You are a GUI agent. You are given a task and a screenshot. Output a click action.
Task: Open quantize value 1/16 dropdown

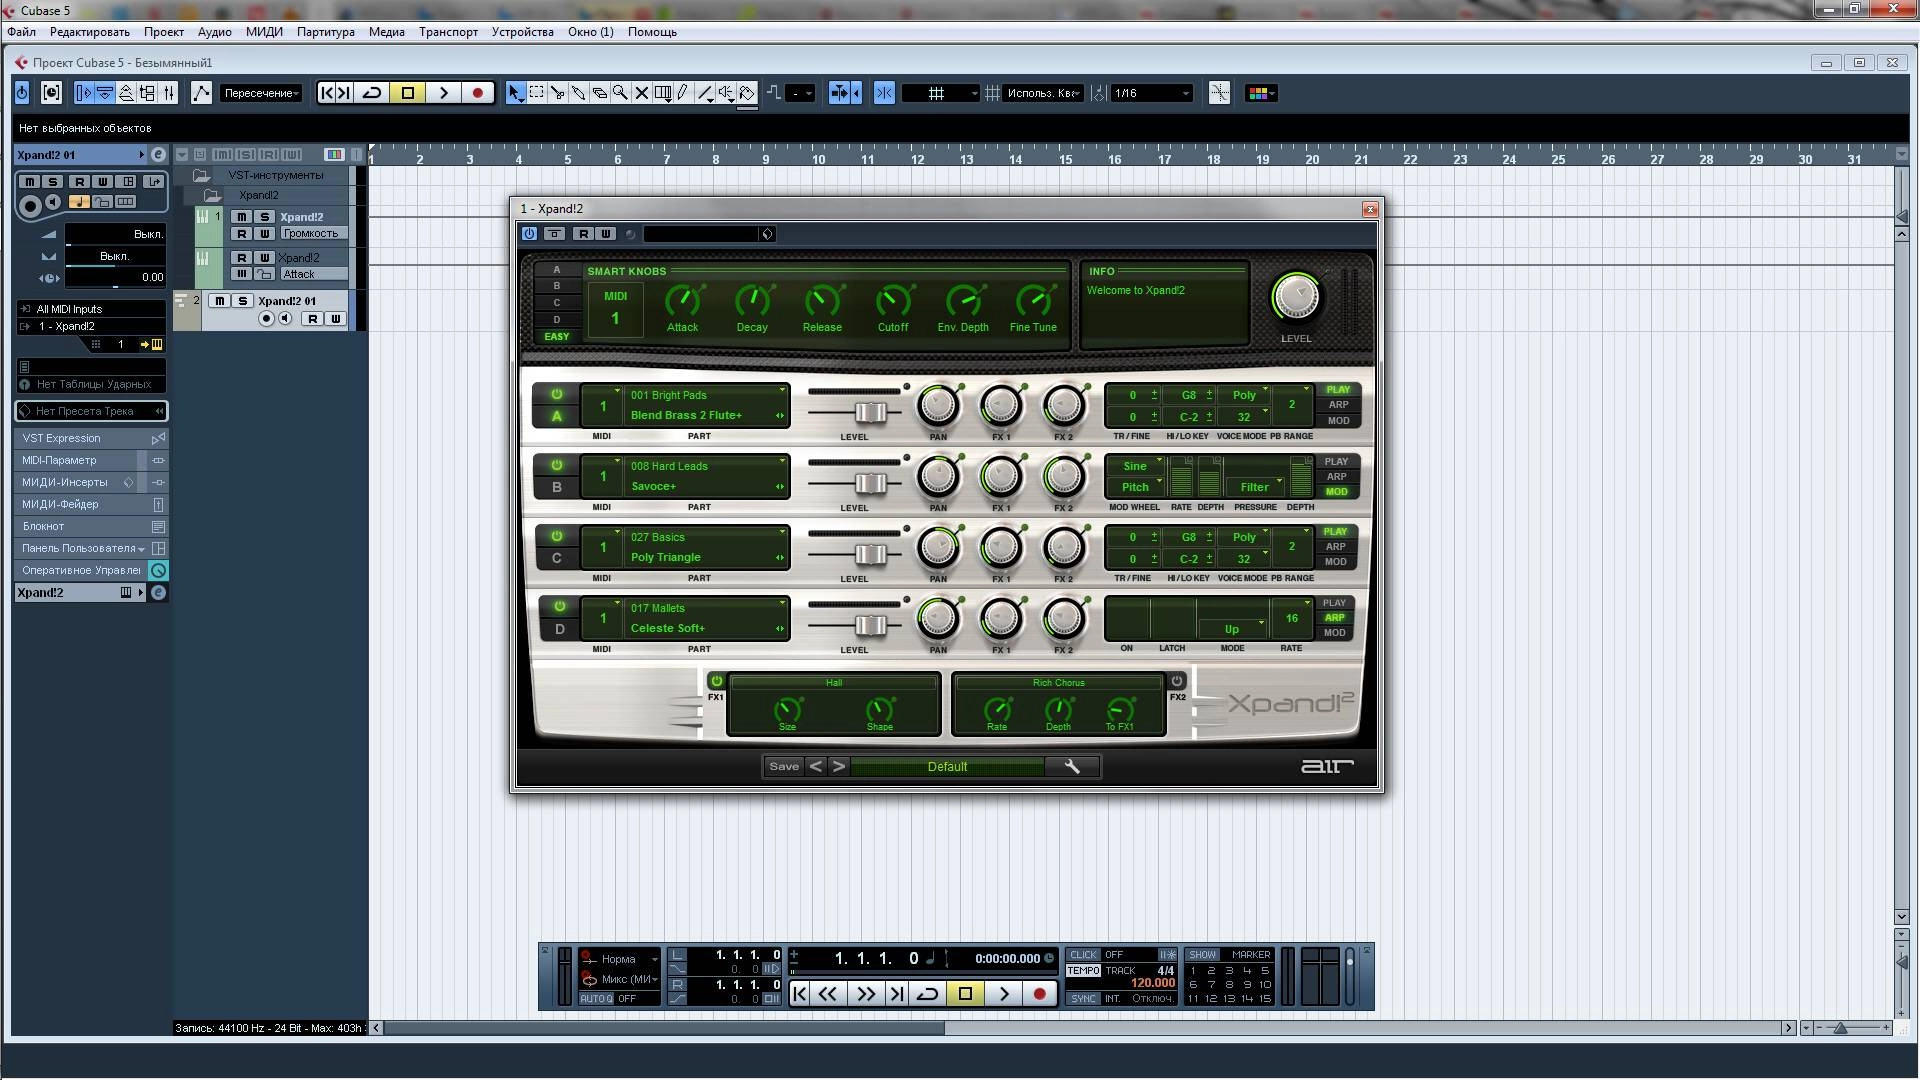pos(1151,93)
